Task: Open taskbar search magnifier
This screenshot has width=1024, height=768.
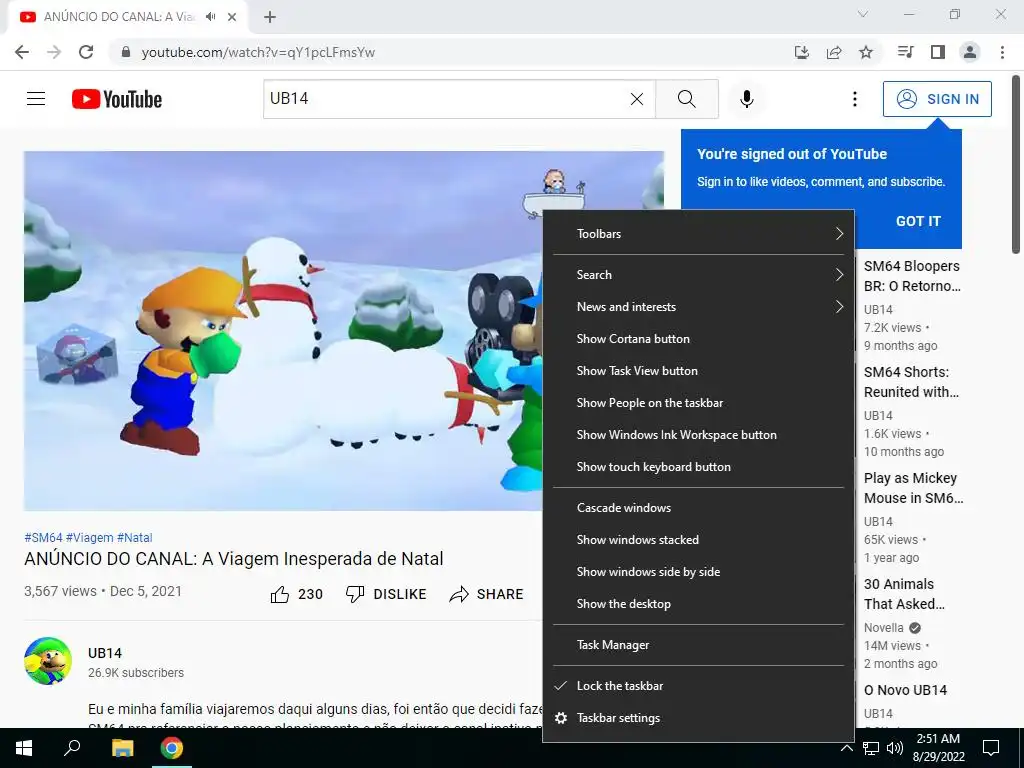Action: pyautogui.click(x=72, y=748)
